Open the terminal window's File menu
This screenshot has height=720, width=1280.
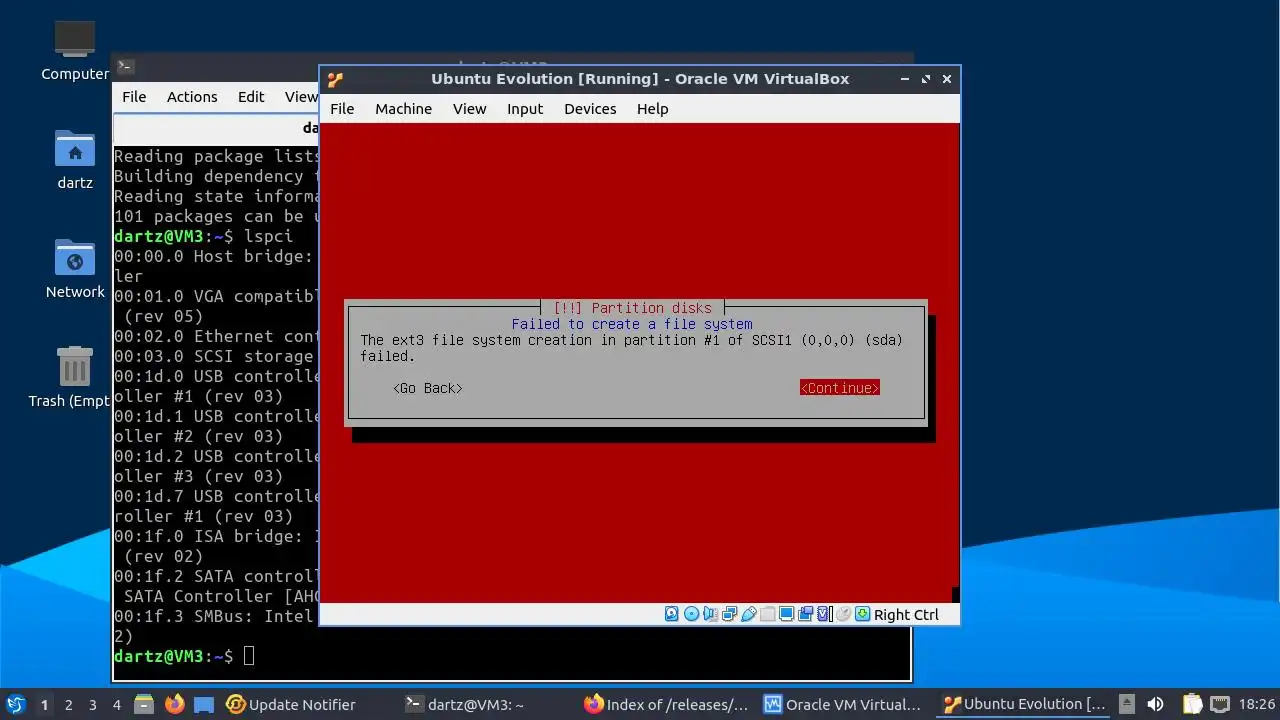click(x=134, y=97)
